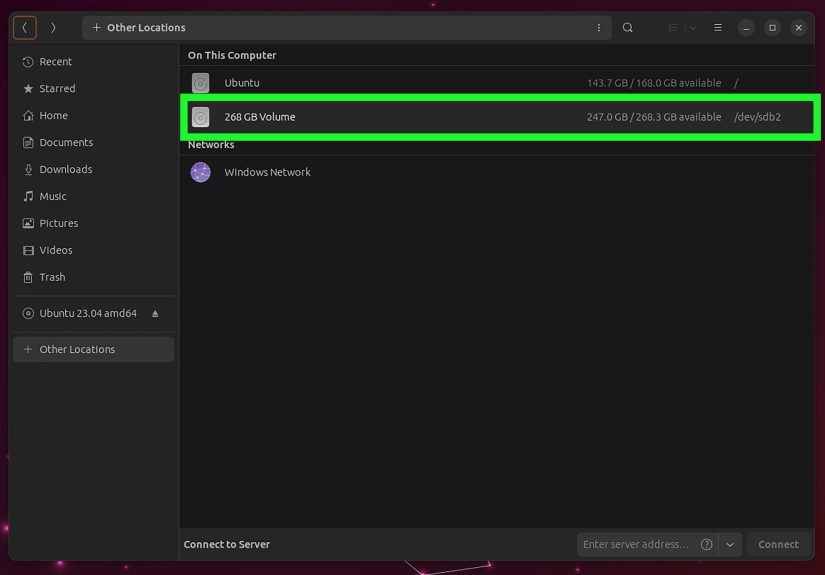Focus the Enter server address field
The width and height of the screenshot is (825, 575).
click(x=638, y=544)
